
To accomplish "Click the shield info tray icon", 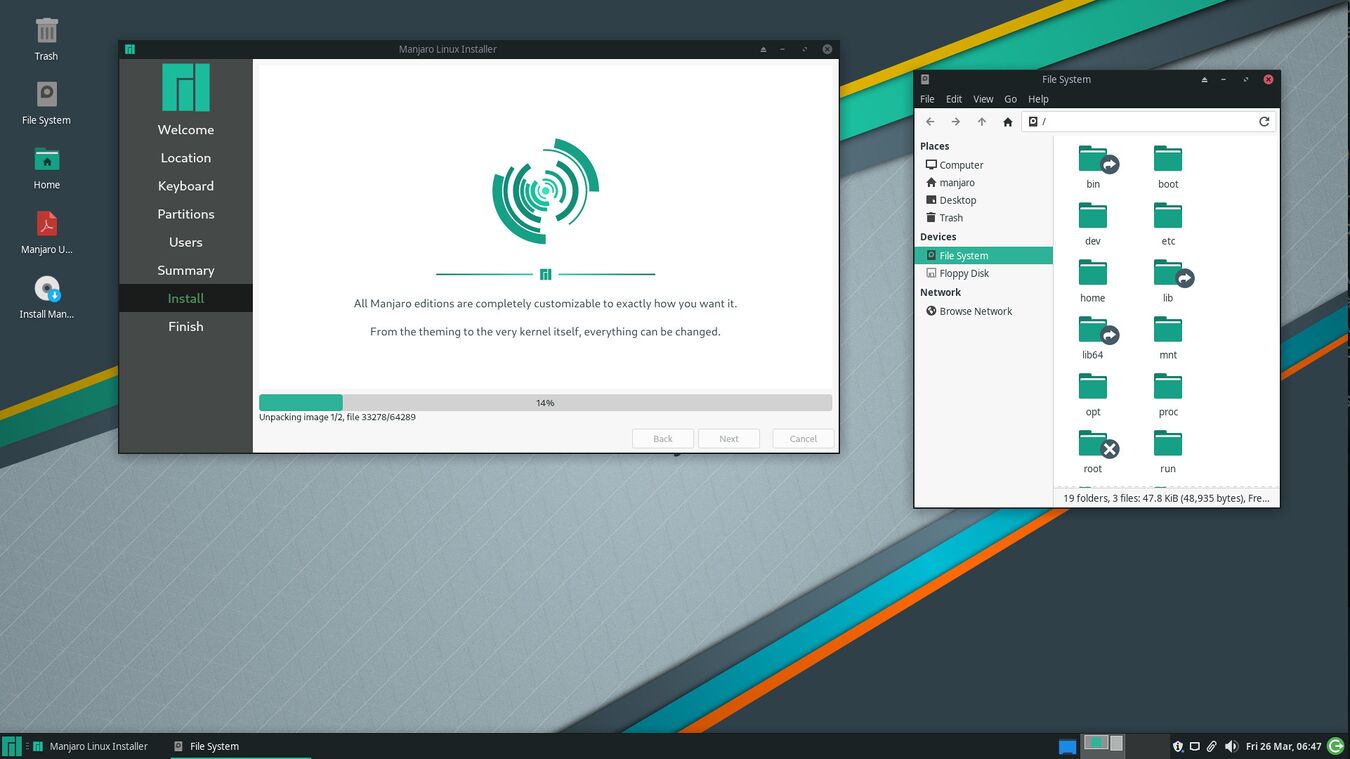I will pos(1178,746).
